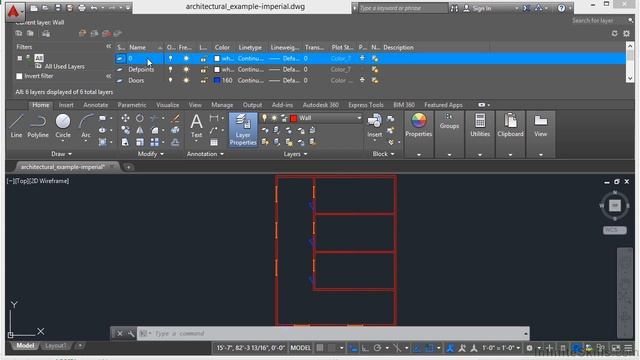Click the blue color swatch for Doors layer
The height and width of the screenshot is (360, 640).
[217, 80]
